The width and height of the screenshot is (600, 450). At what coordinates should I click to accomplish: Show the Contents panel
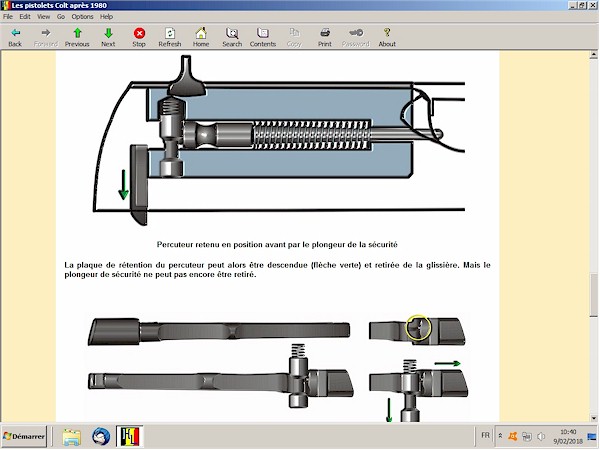click(263, 37)
